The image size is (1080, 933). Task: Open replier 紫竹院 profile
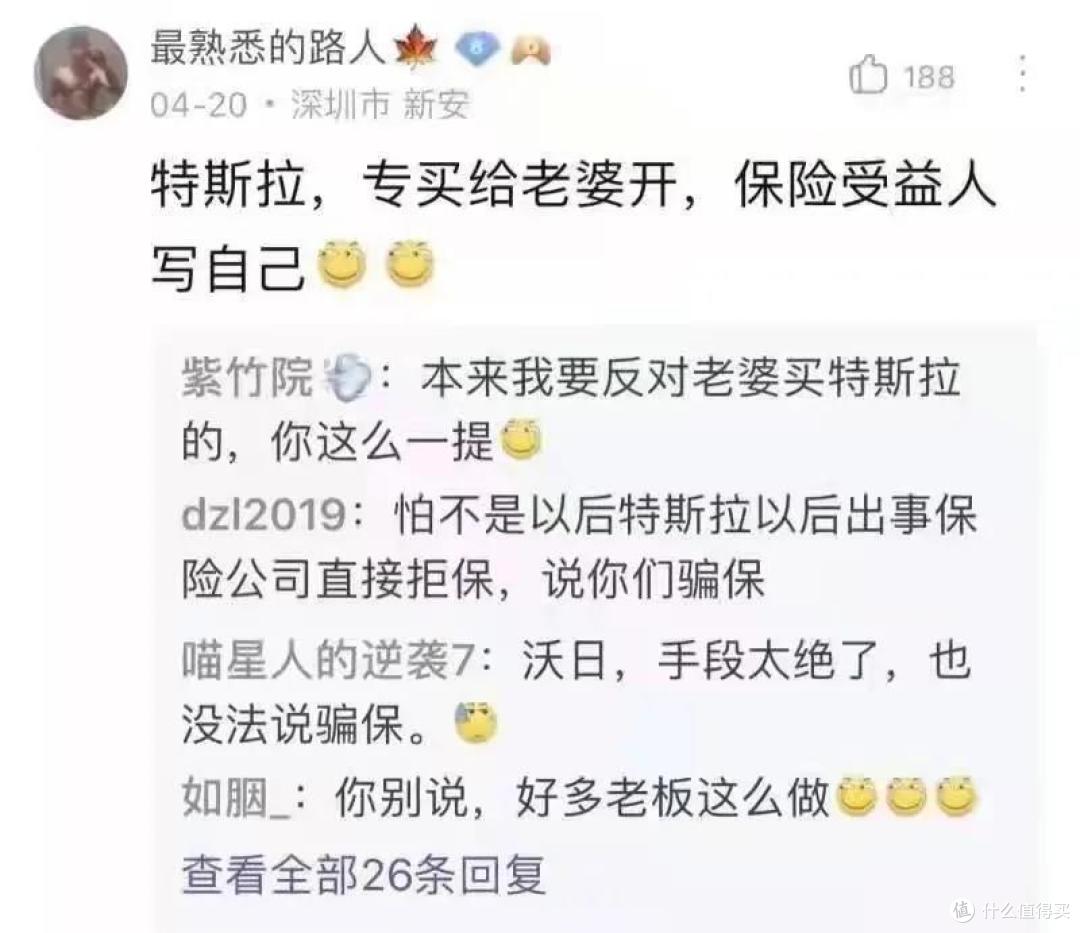247,377
